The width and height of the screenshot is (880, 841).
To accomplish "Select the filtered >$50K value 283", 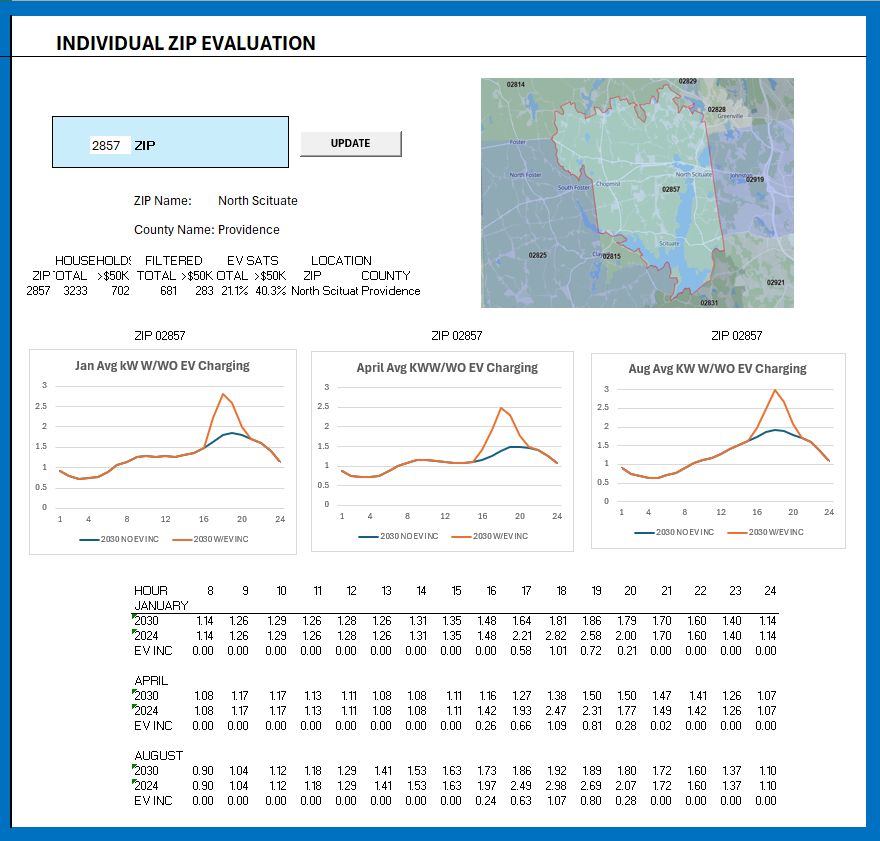I will coord(204,291).
